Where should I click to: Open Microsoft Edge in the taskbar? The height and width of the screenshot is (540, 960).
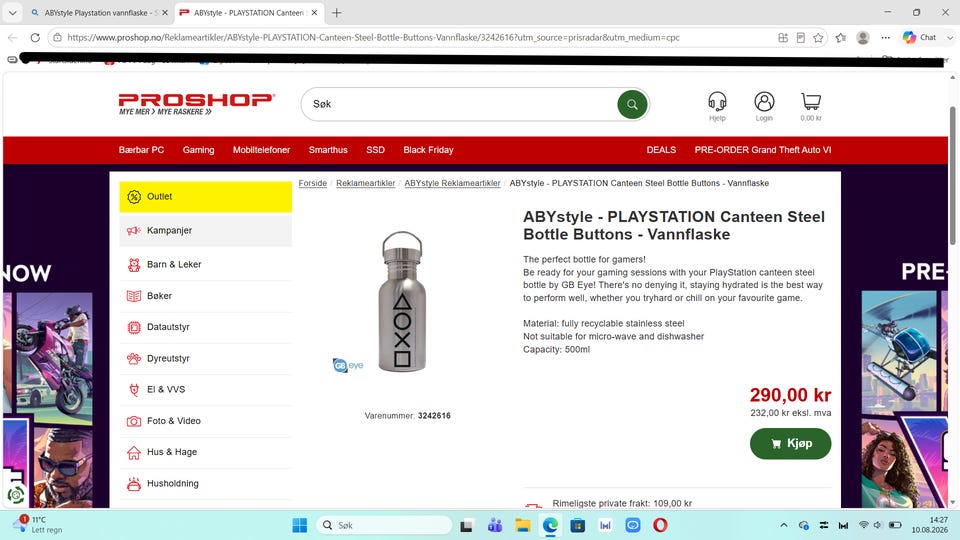(x=550, y=525)
